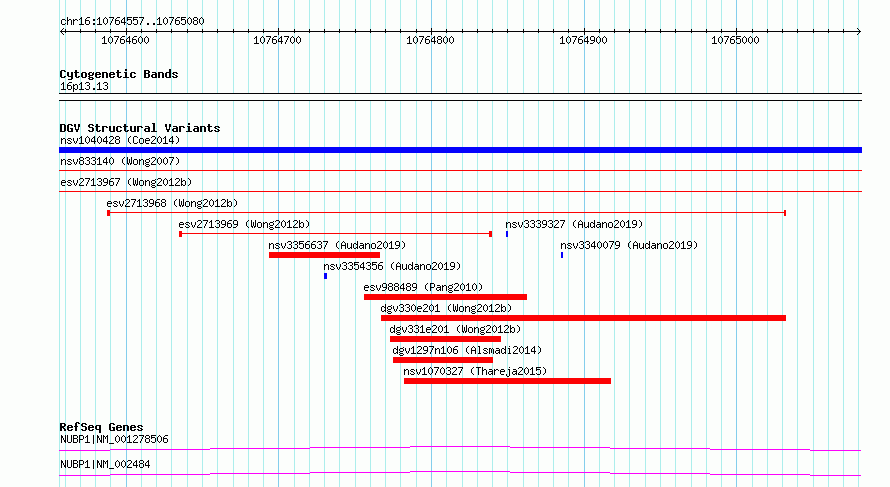Select the nsv1040428 (Coe2014) label

pos(120,140)
